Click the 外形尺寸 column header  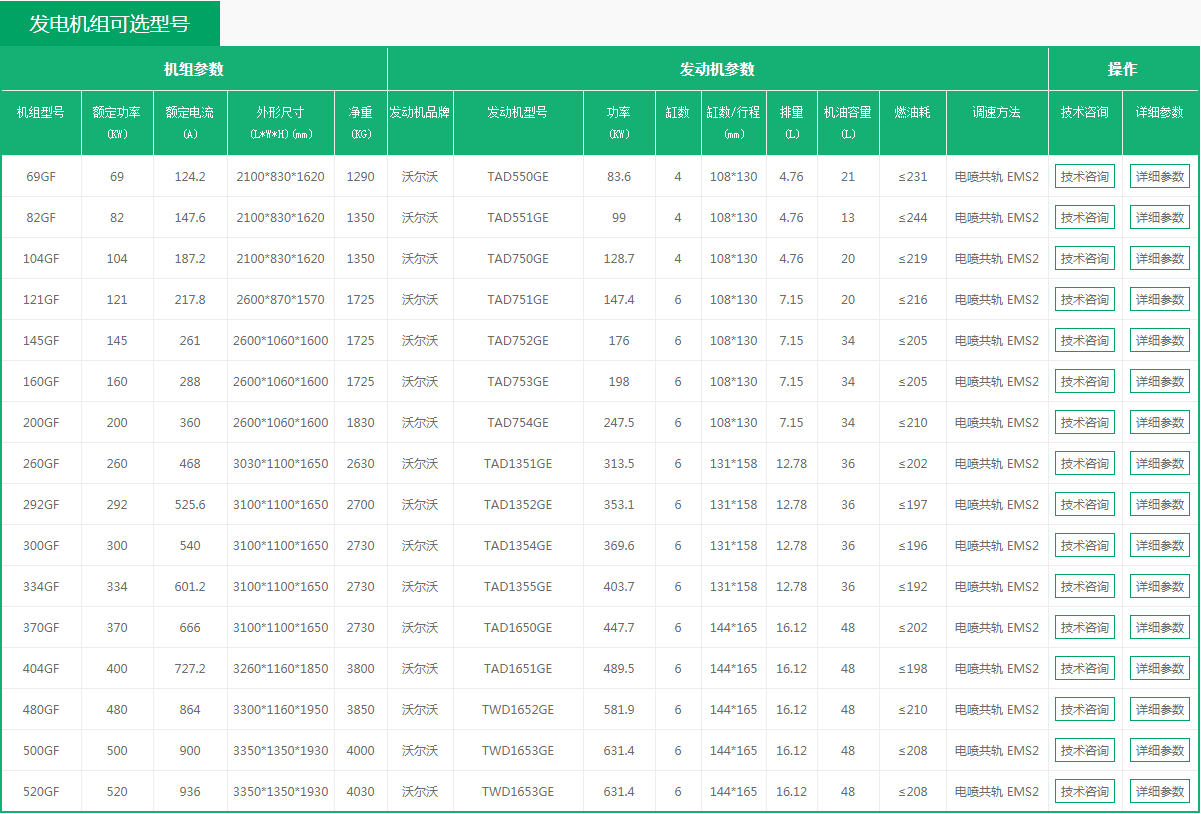(281, 122)
